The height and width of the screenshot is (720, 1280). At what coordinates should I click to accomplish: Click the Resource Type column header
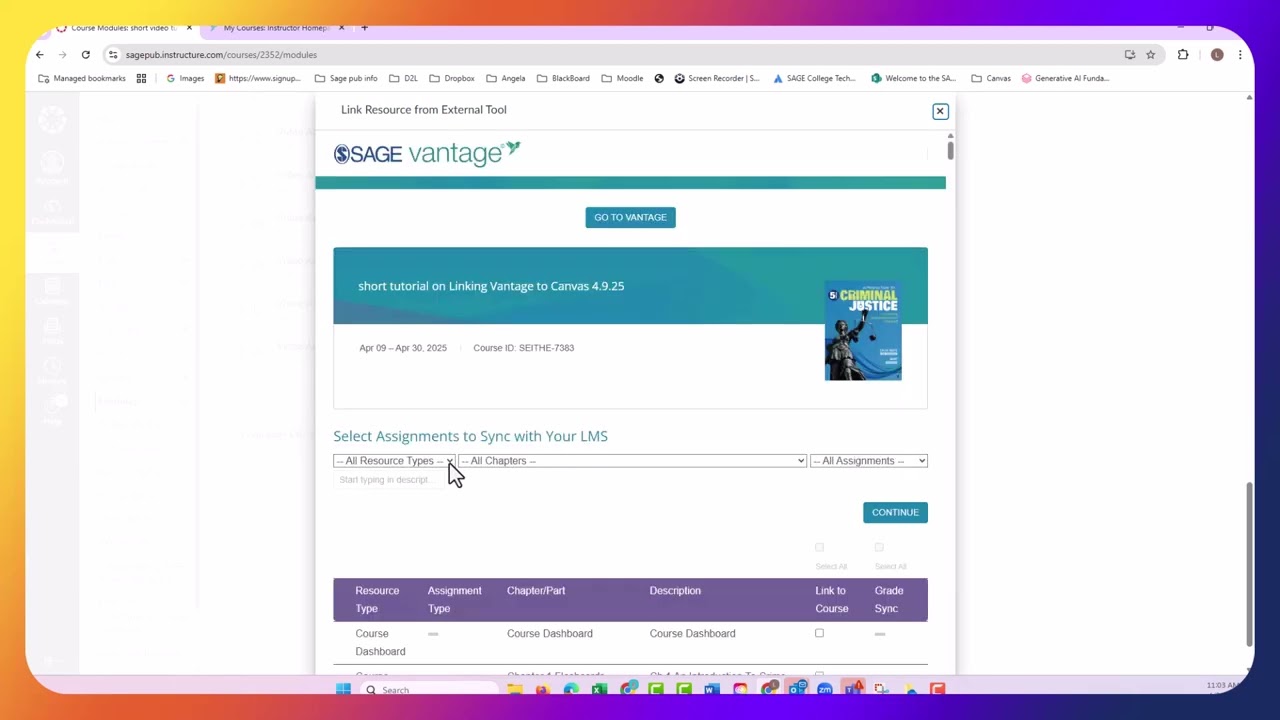377,599
